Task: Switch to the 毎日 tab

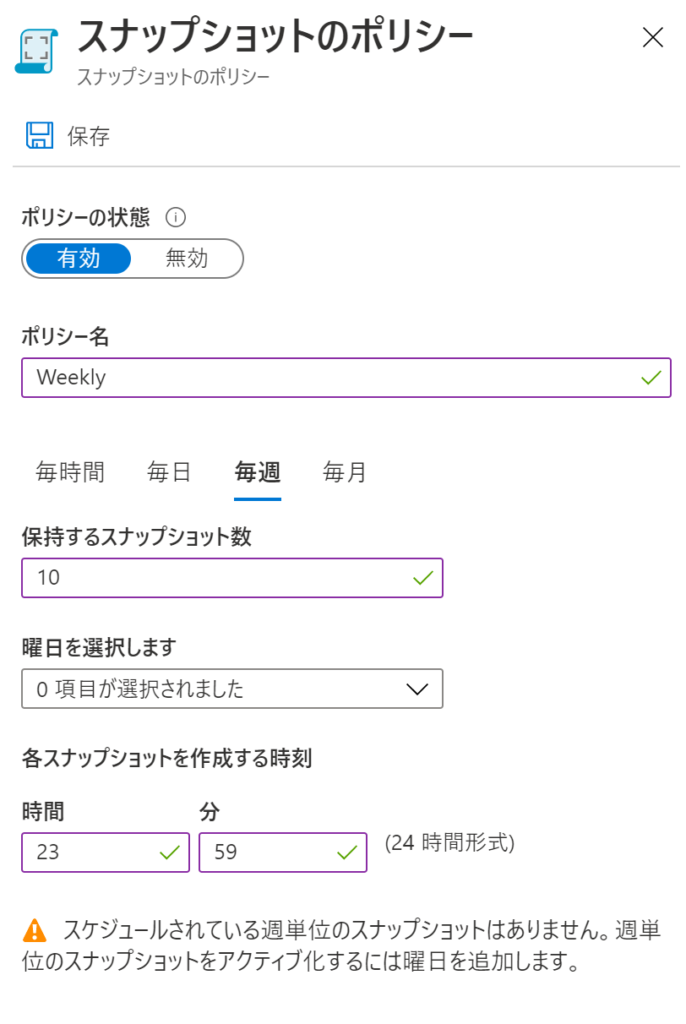Action: [169, 472]
